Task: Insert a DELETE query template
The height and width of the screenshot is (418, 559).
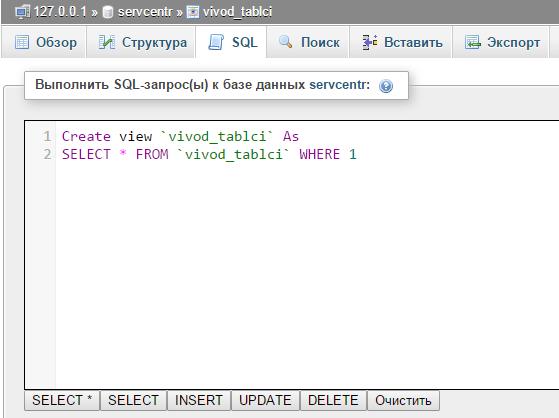Action: [x=333, y=401]
